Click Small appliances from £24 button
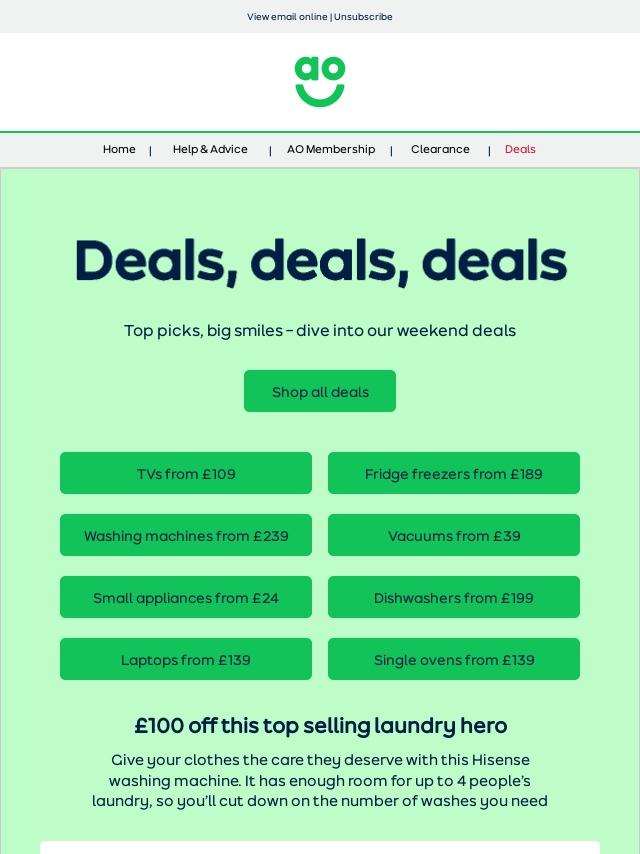Screen dimensions: 640x854 [186, 597]
